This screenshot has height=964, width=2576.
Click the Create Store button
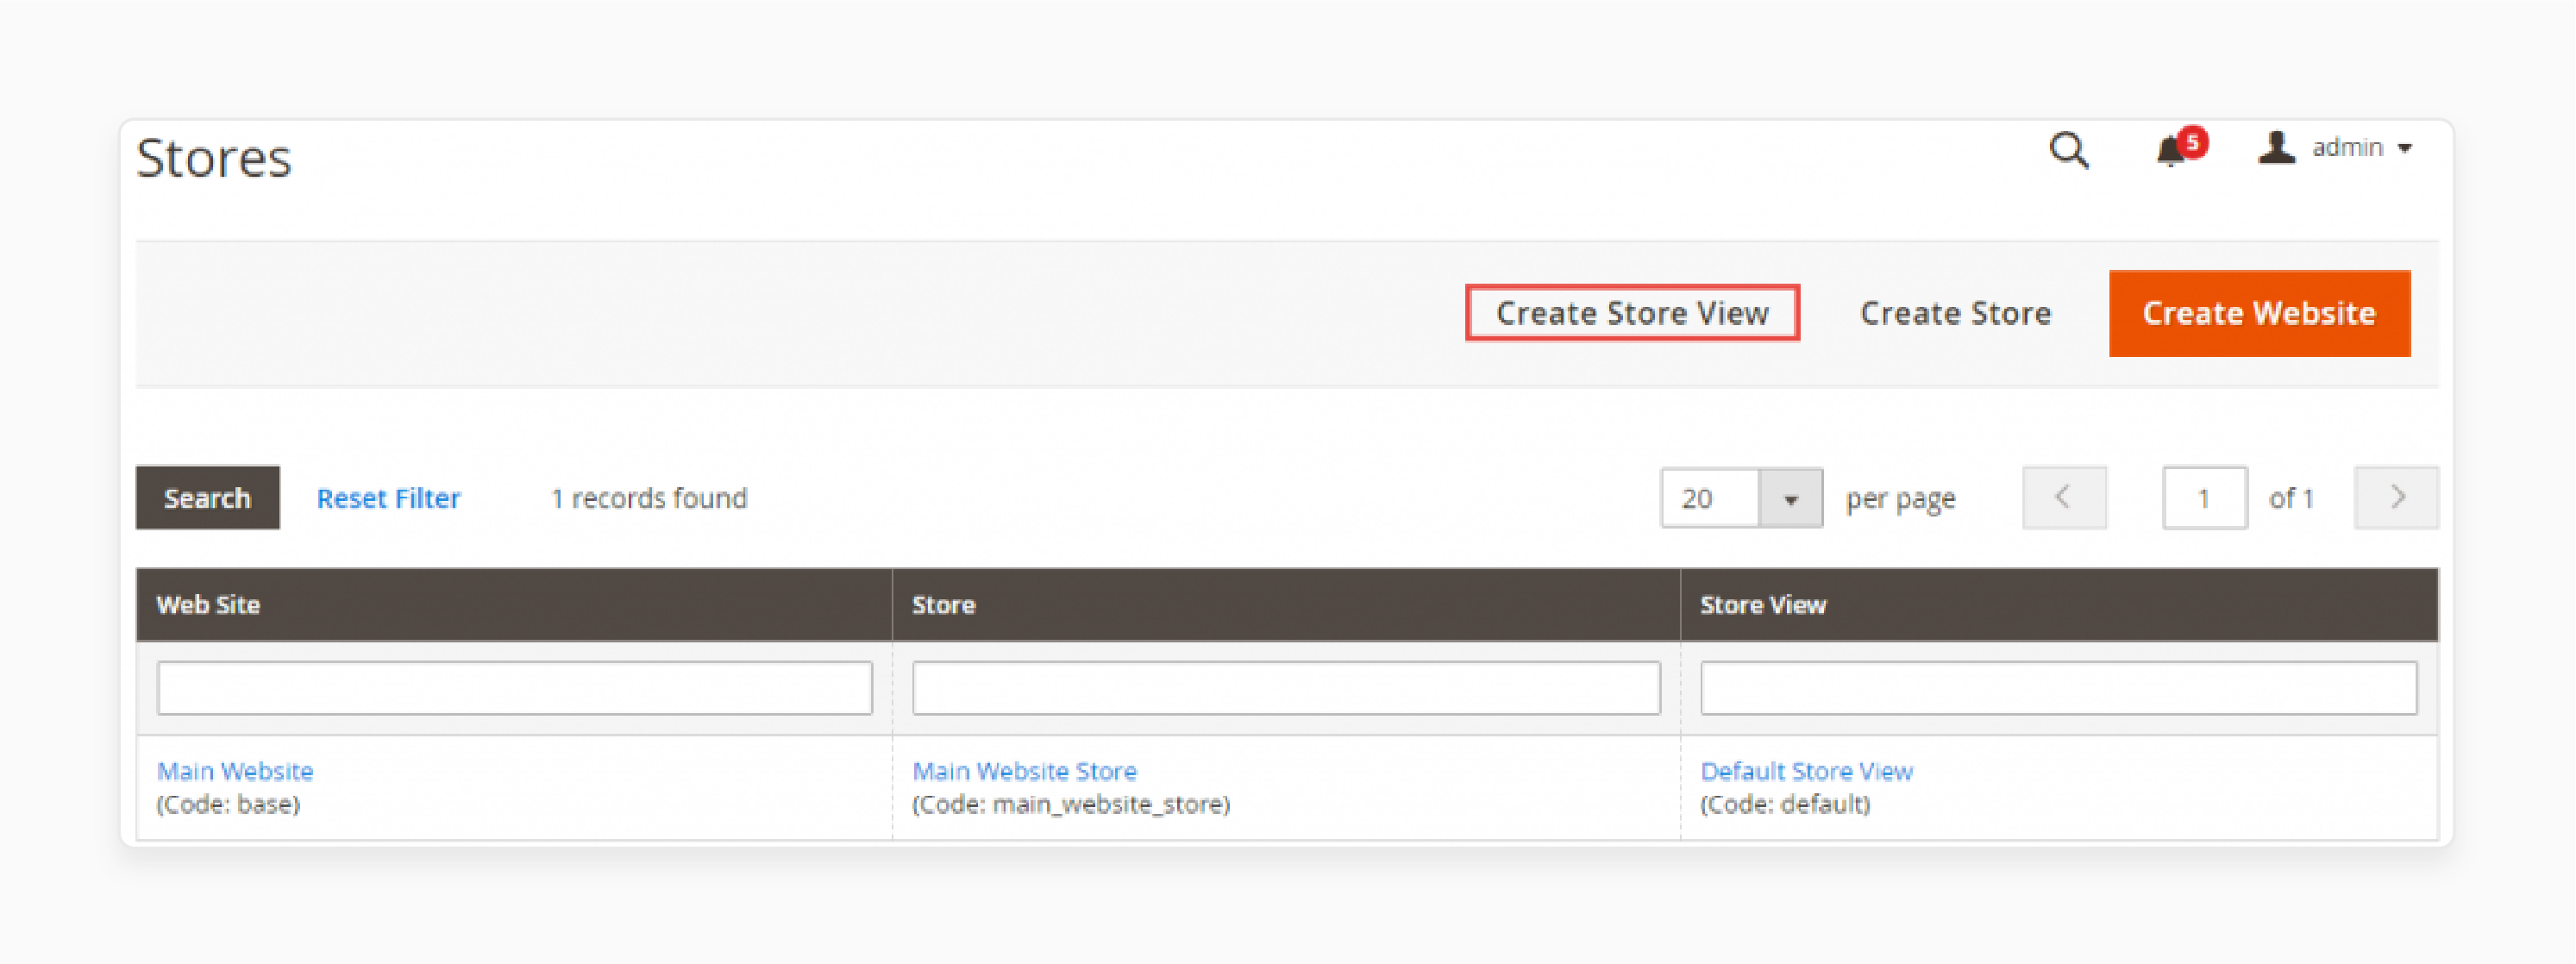coord(1955,313)
